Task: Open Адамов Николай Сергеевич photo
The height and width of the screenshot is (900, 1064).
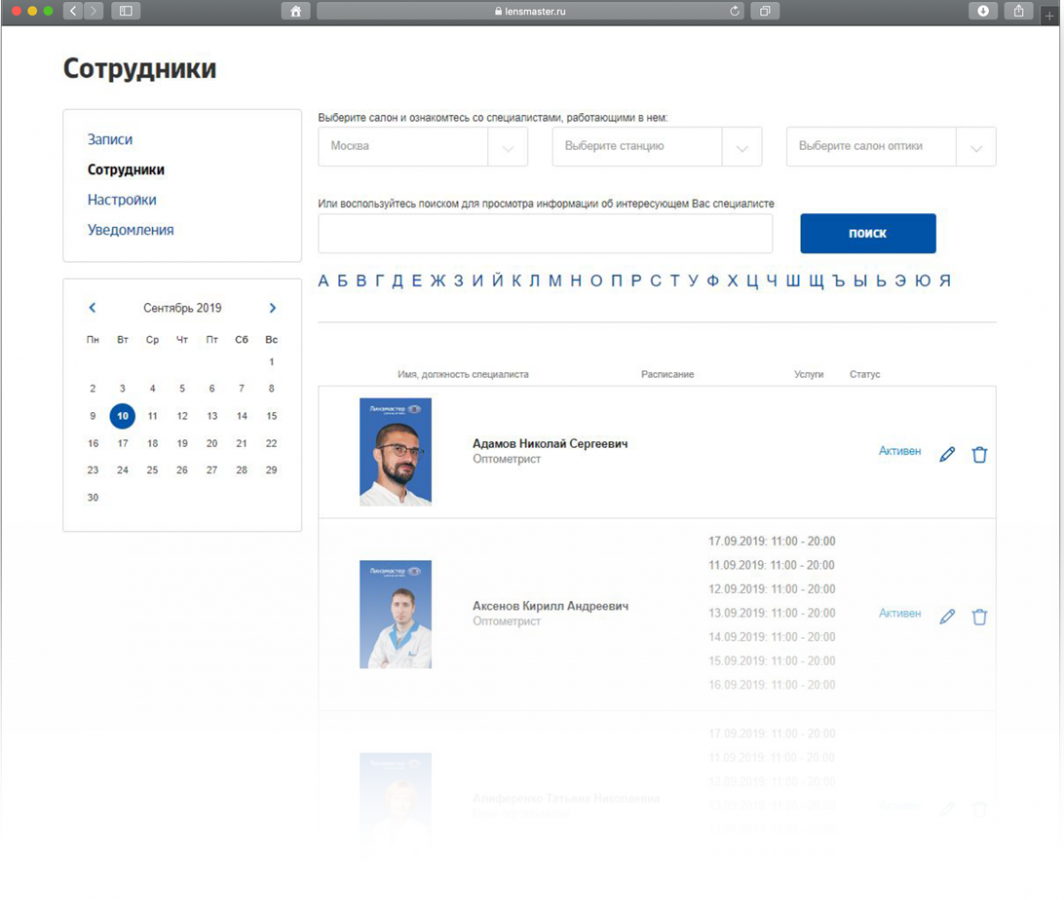Action: [396, 451]
